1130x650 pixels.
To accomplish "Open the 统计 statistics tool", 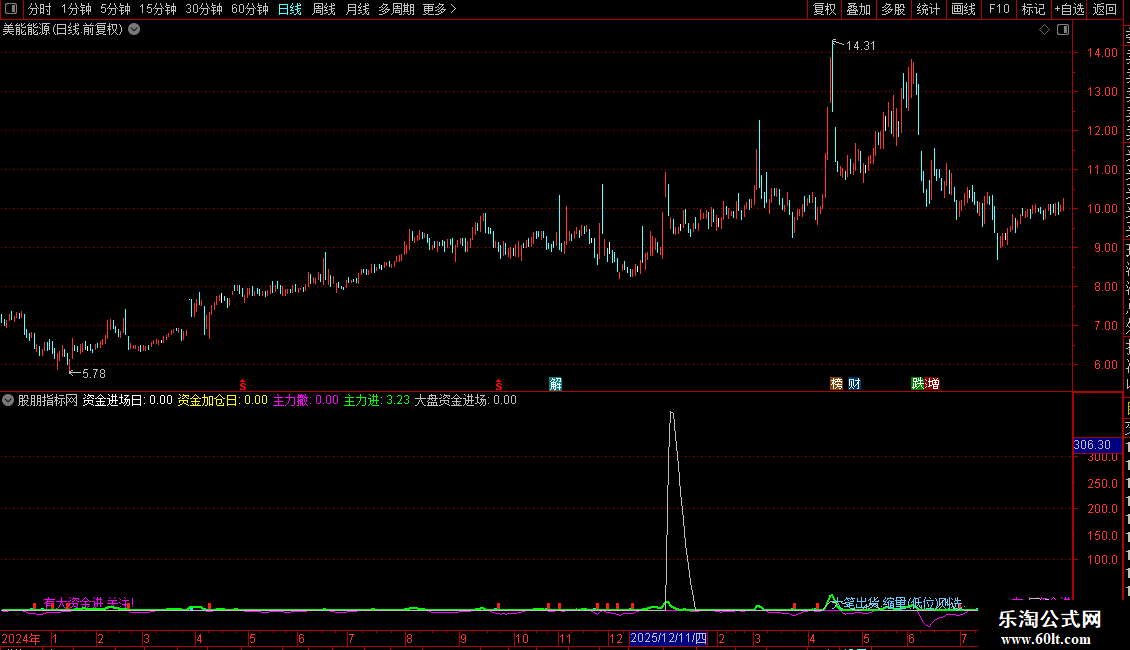I will click(927, 9).
